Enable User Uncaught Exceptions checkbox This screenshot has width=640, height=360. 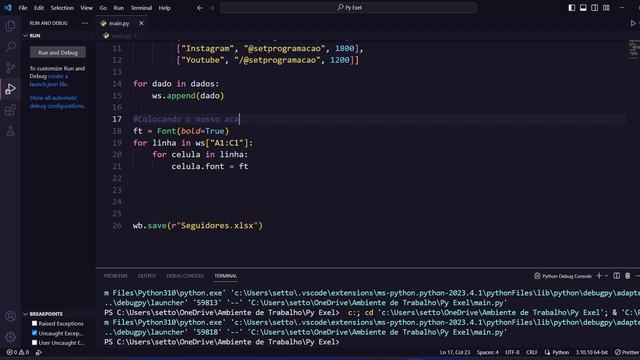pos(34,342)
